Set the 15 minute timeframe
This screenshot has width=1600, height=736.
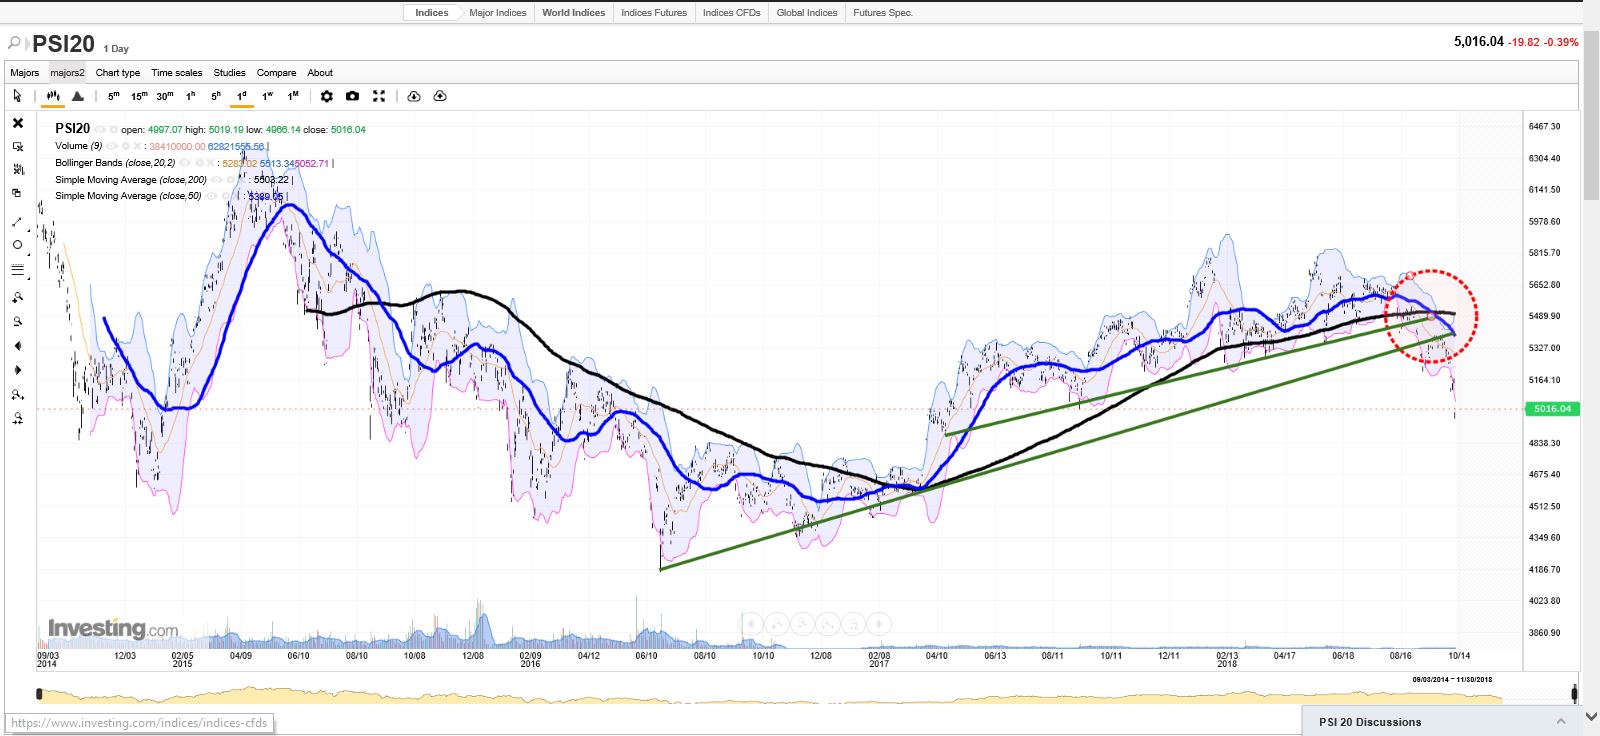139,96
